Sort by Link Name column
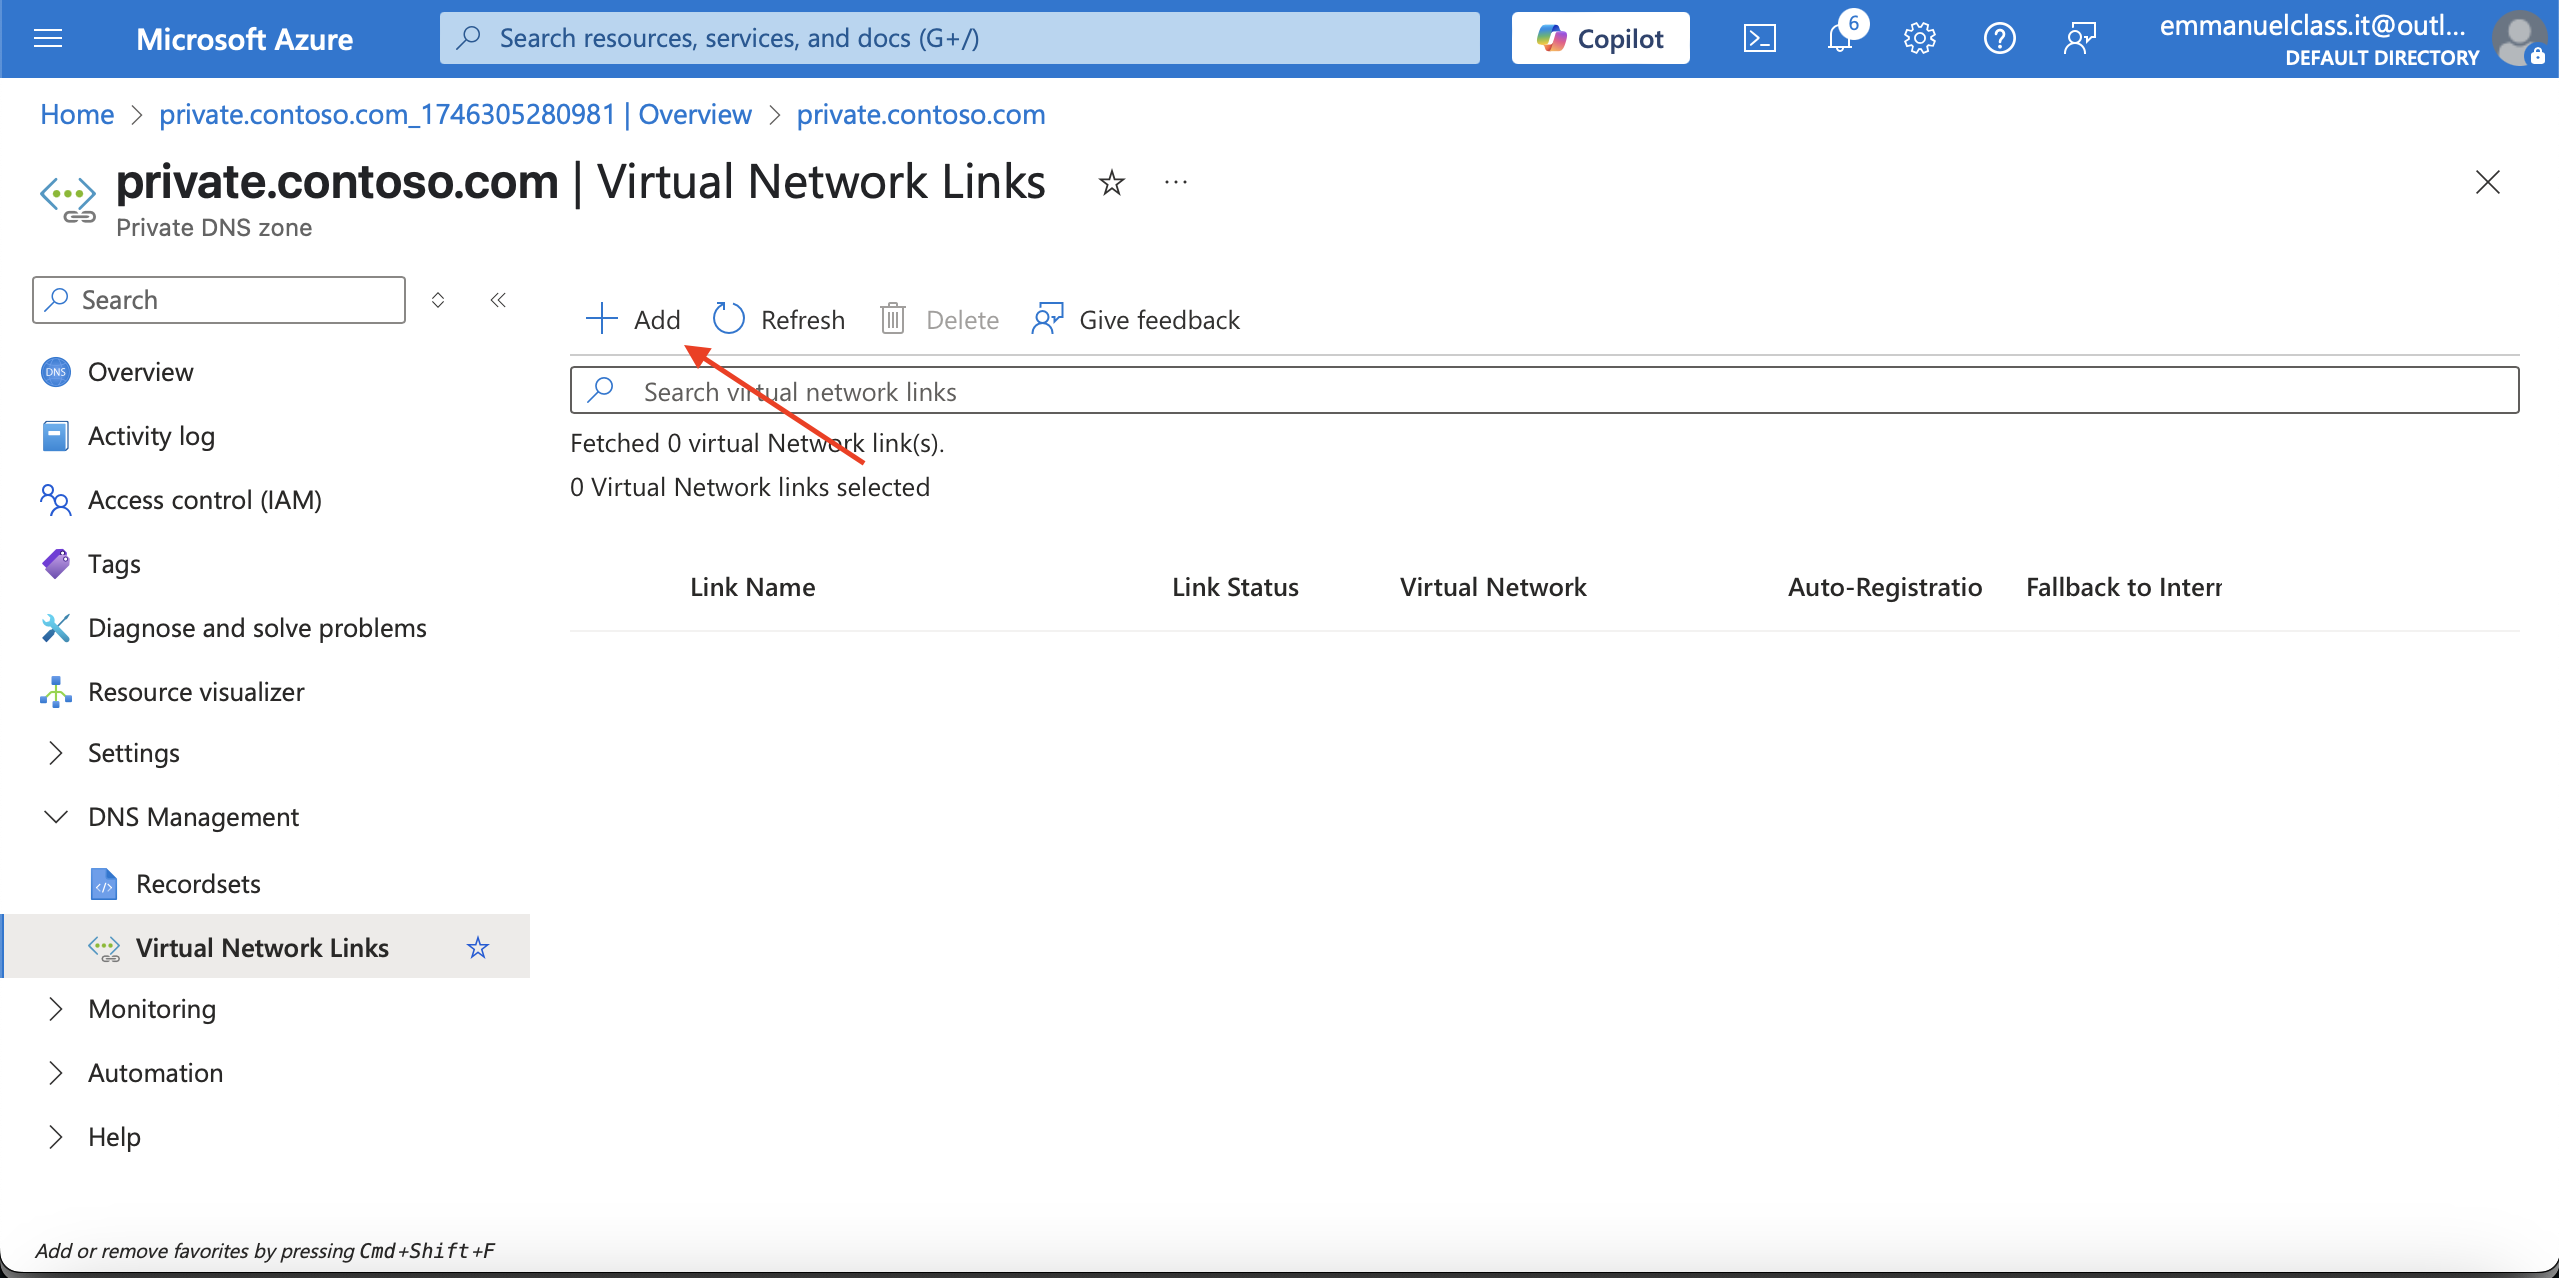The height and width of the screenshot is (1278, 2559). (x=752, y=587)
